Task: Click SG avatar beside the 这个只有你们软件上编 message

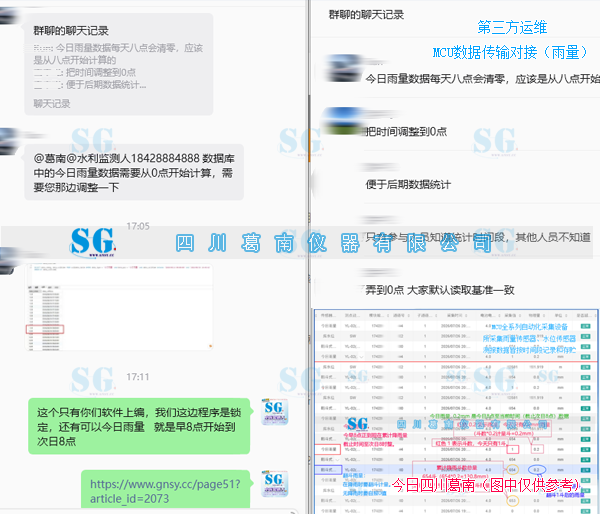Action: 274,412
